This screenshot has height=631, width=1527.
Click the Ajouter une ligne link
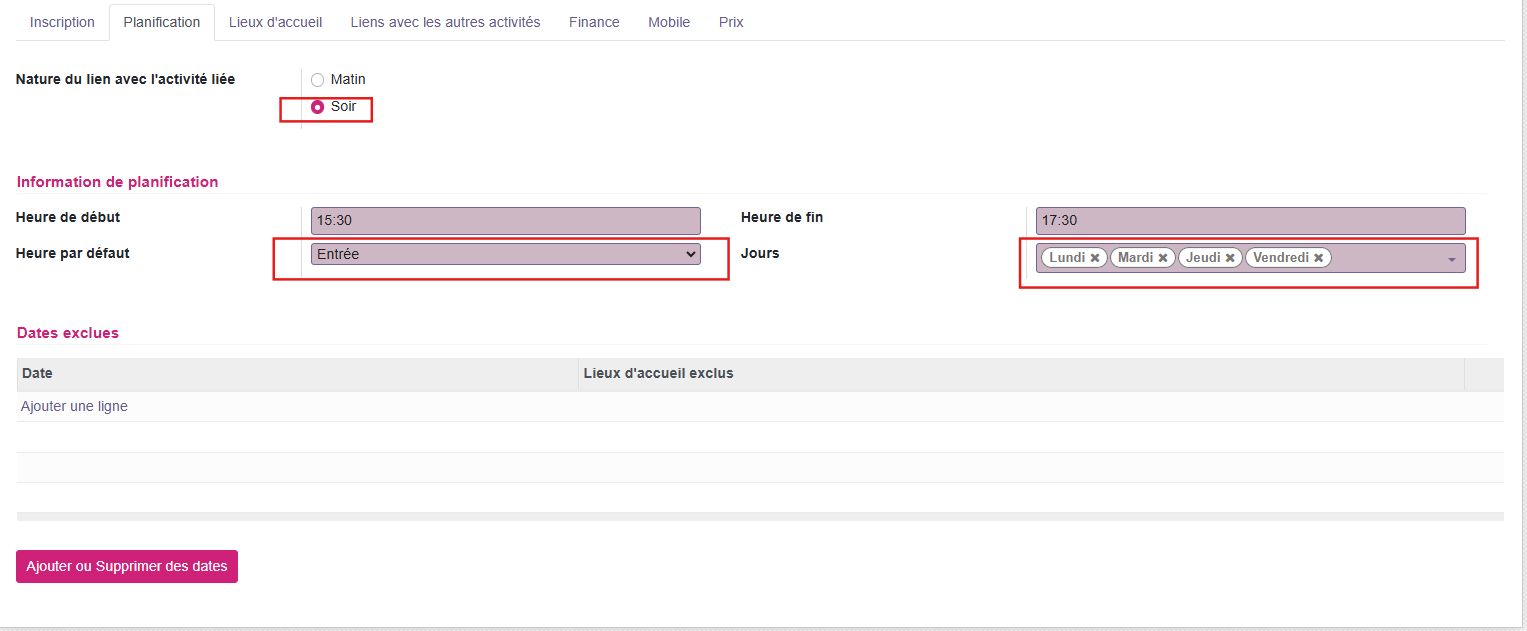click(x=74, y=407)
